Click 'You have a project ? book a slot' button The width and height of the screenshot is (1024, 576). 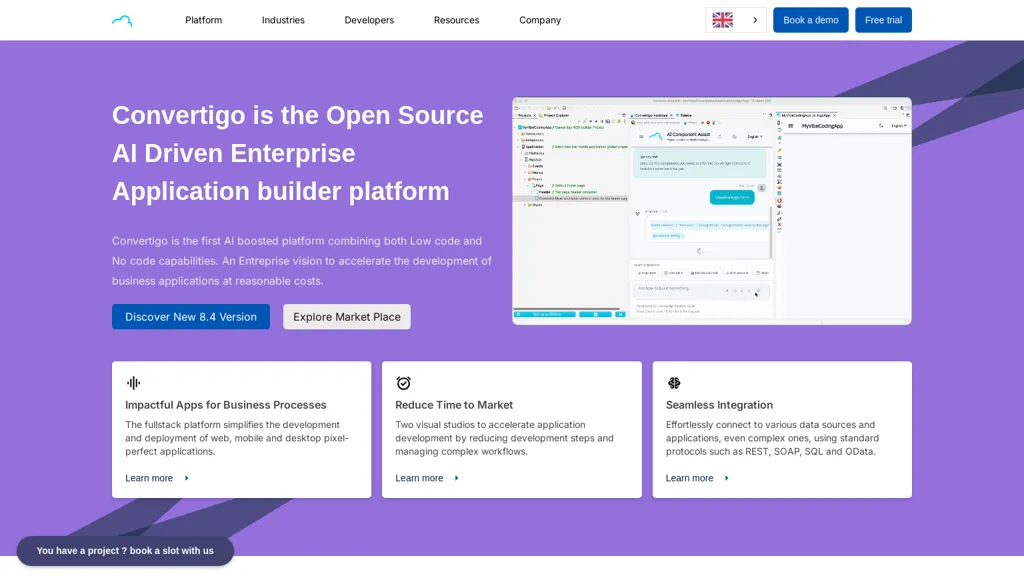click(125, 551)
